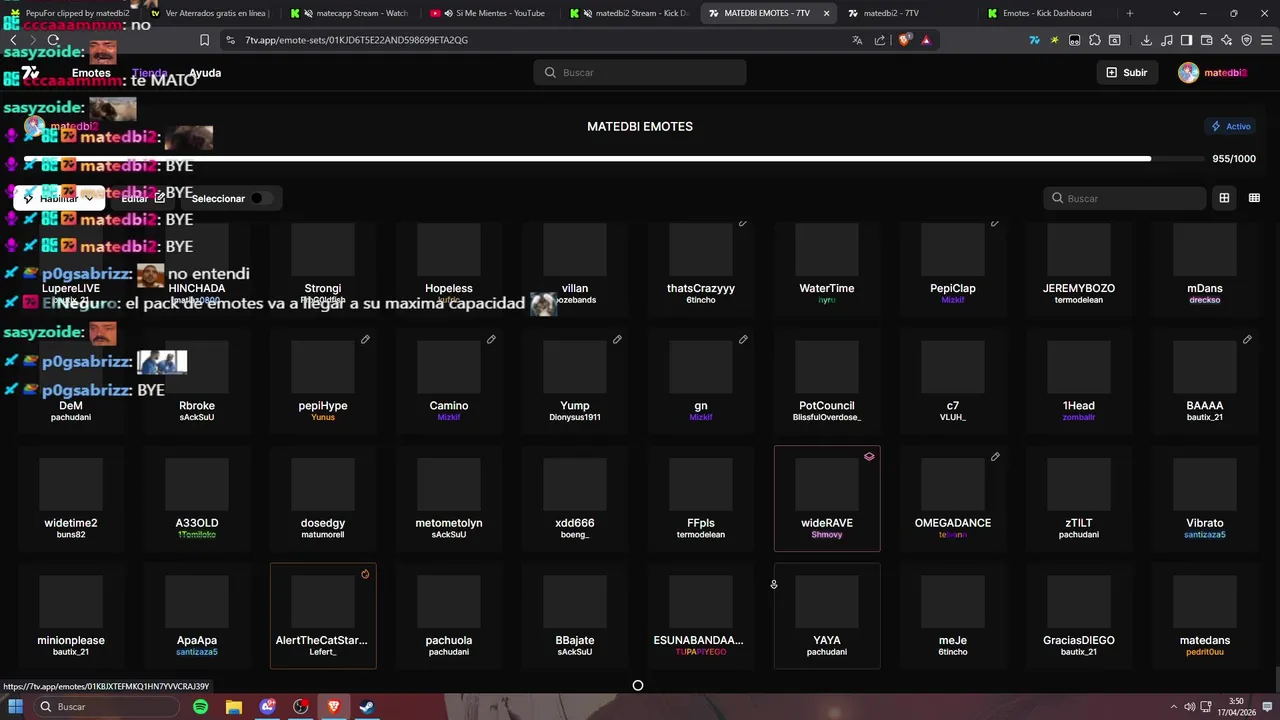Screen dimensions: 1280x720
Task: Open the Leo AI sparkle icon
Action: click(1226, 40)
